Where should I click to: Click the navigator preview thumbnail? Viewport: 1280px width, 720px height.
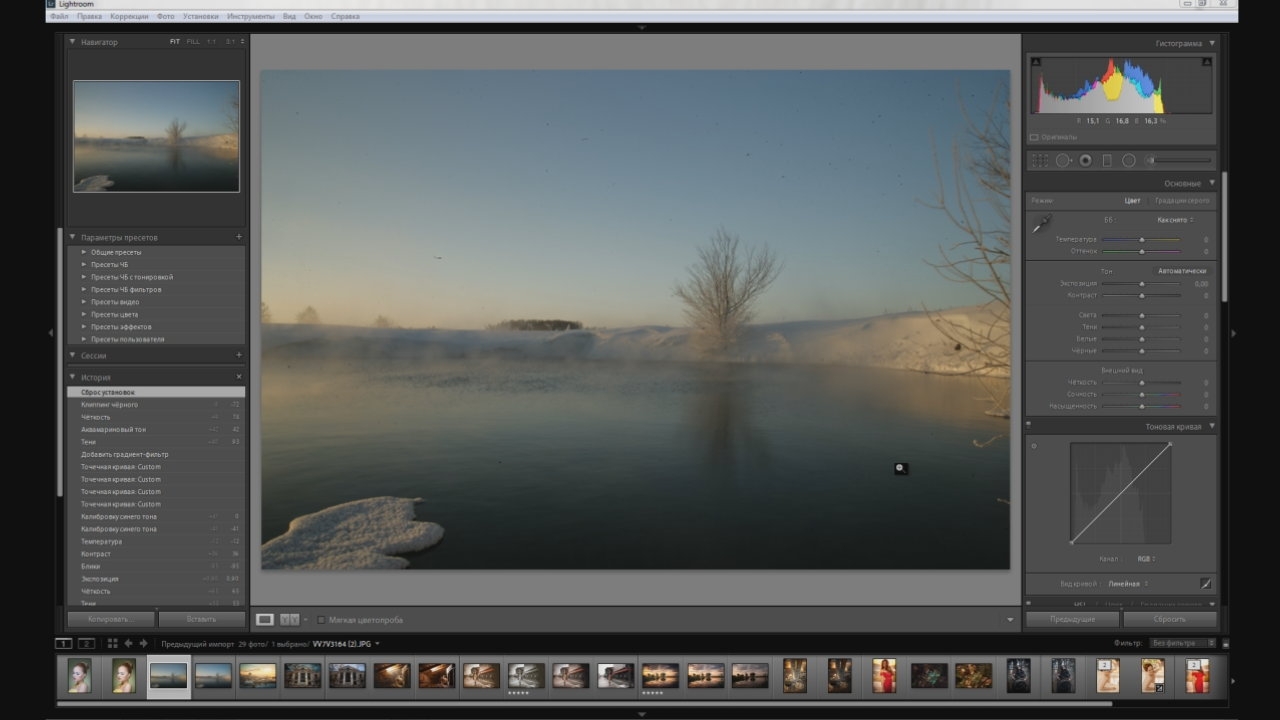(x=156, y=136)
